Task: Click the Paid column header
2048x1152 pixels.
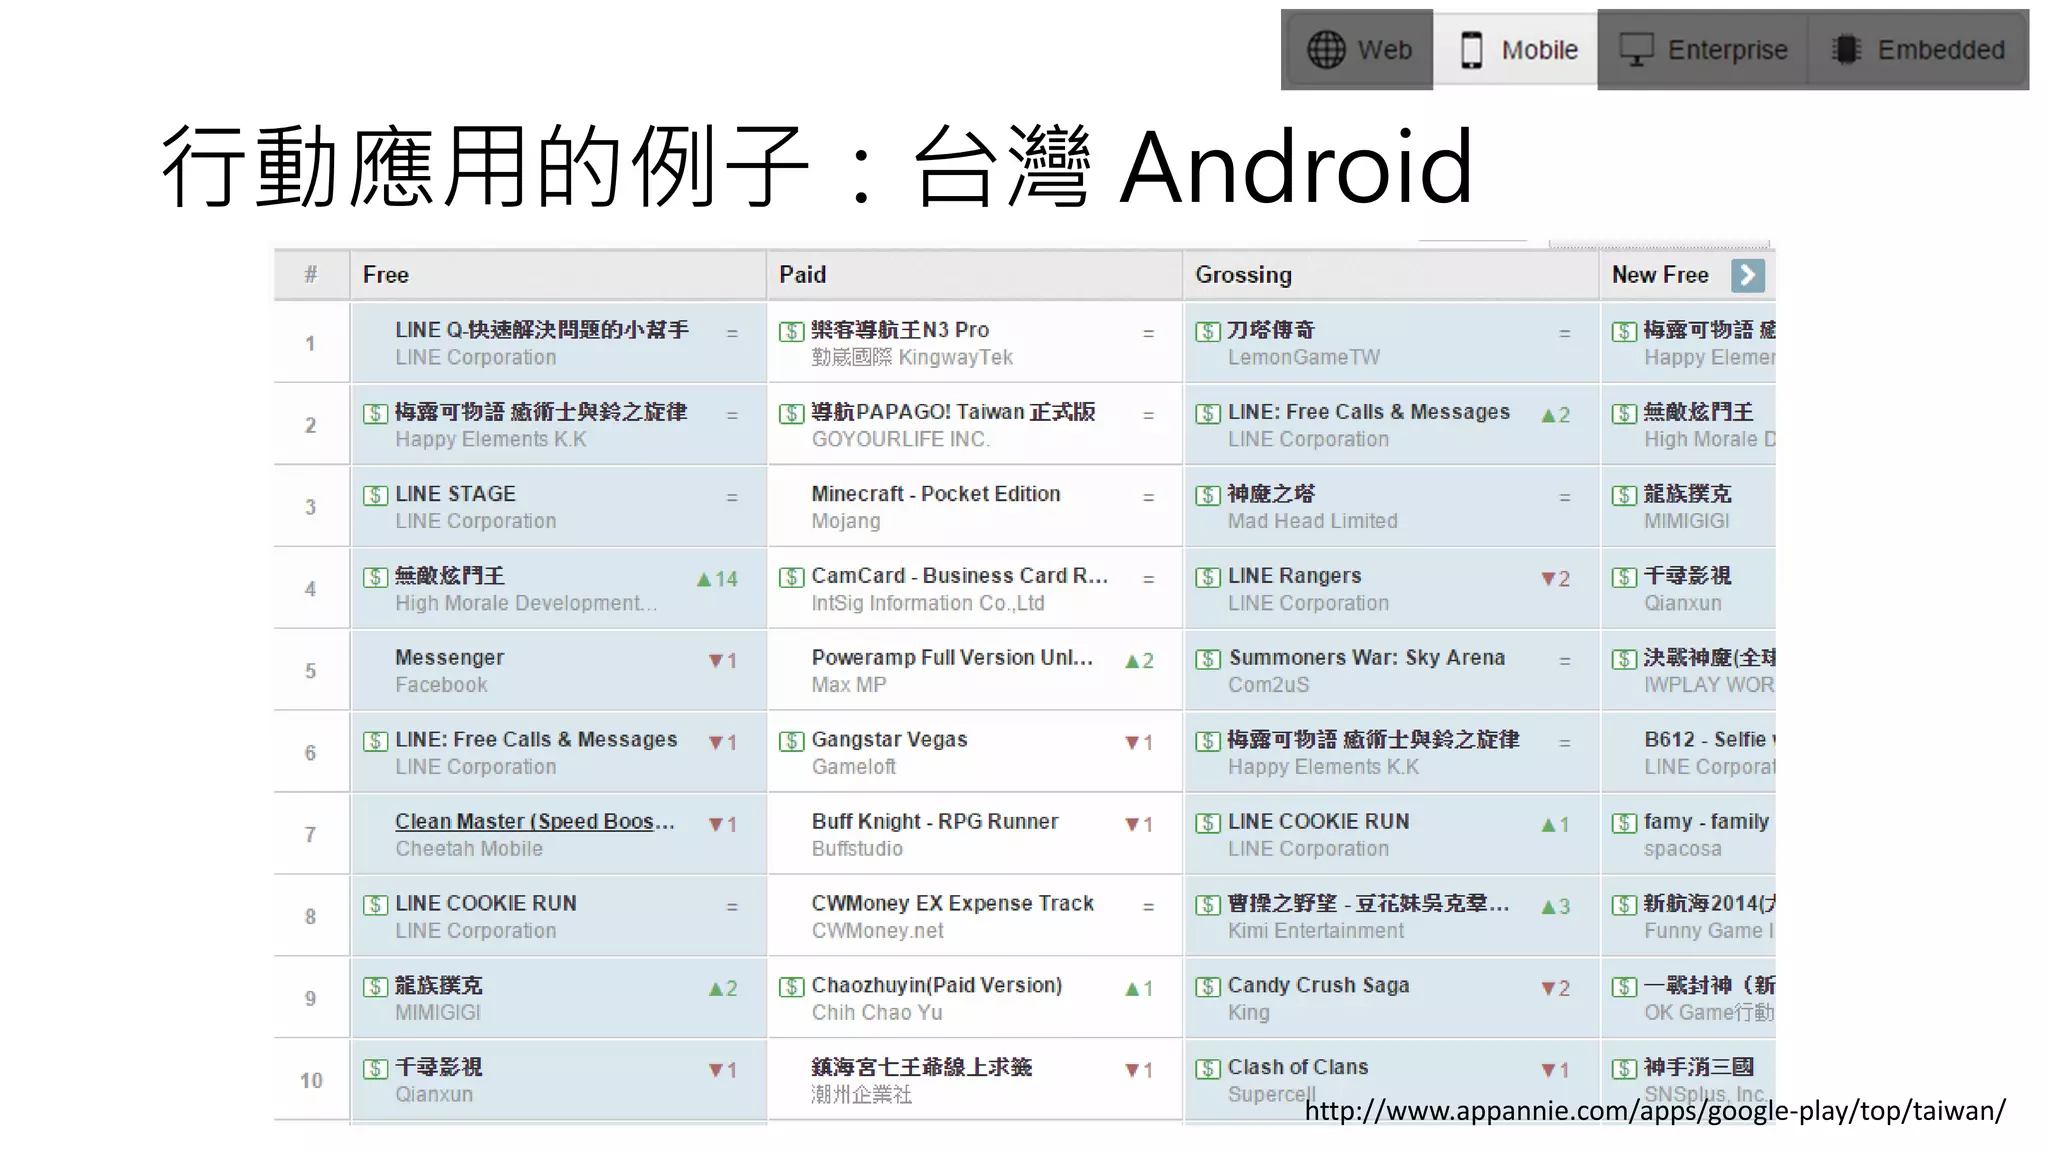Action: tap(802, 275)
